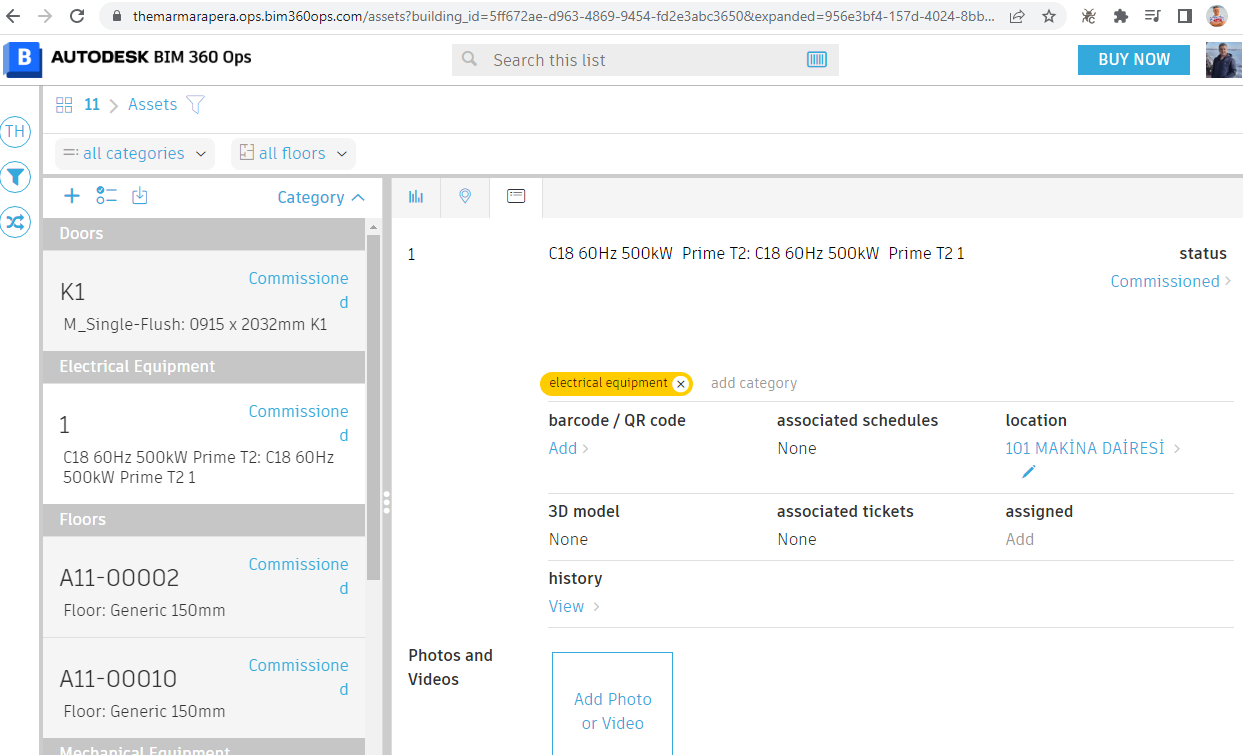Click the shuffle icon in left sidebar
This screenshot has height=755, width=1243.
(15, 222)
